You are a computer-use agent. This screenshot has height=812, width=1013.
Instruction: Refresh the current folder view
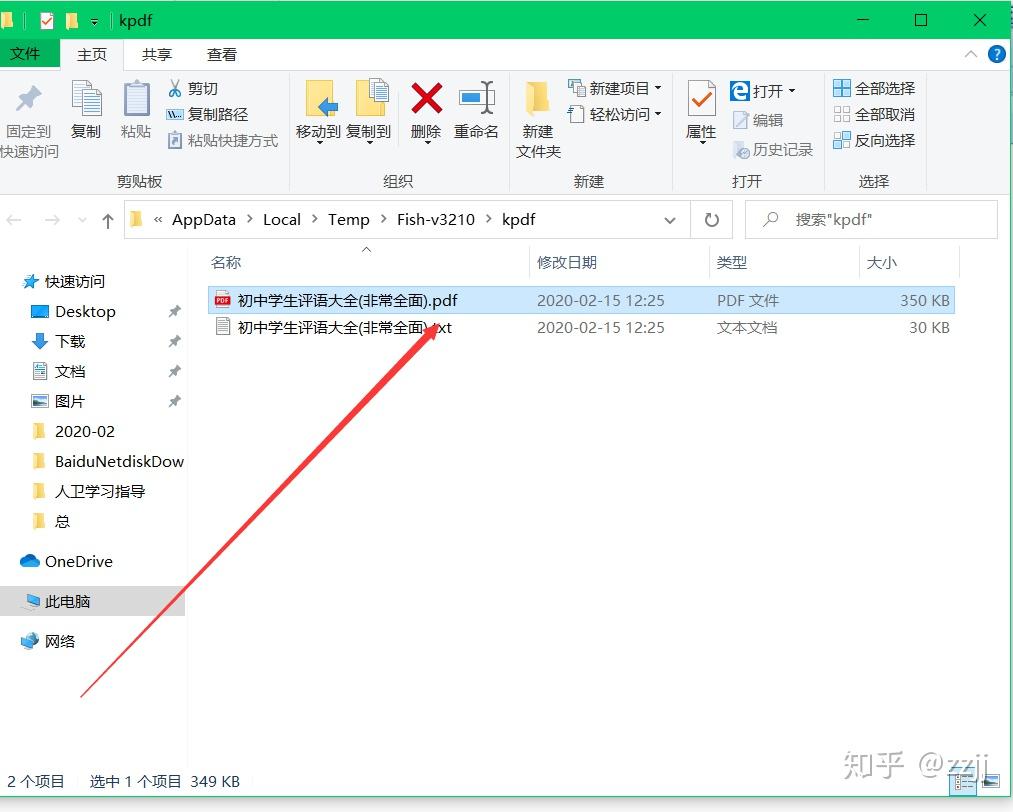pyautogui.click(x=711, y=220)
